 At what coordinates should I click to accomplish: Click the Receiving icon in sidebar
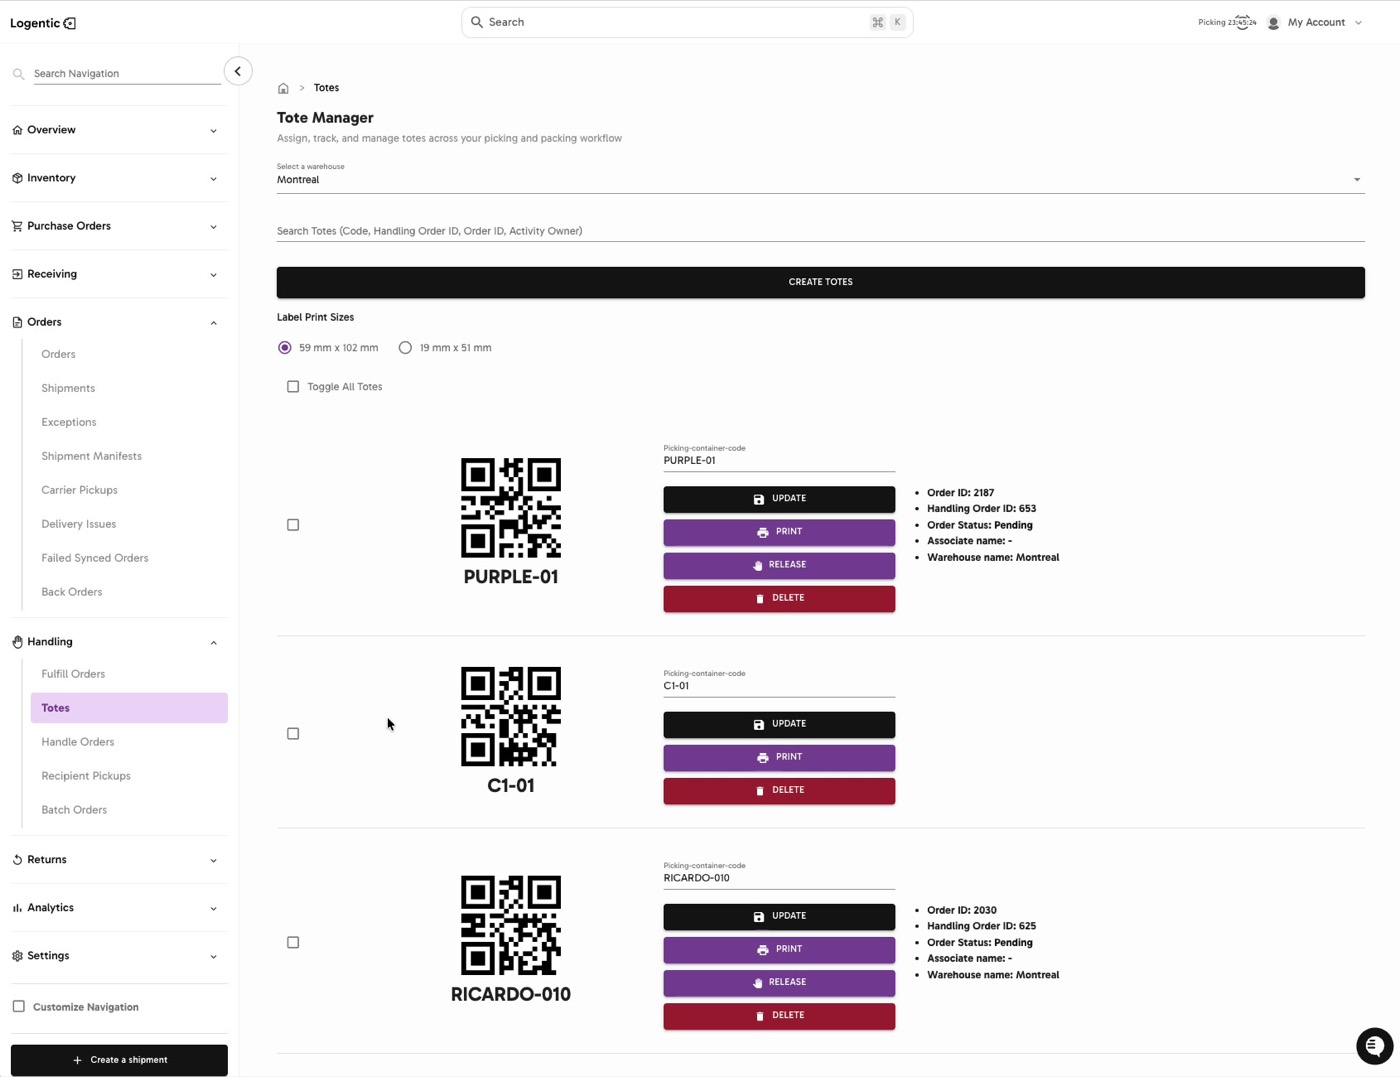[x=17, y=274]
